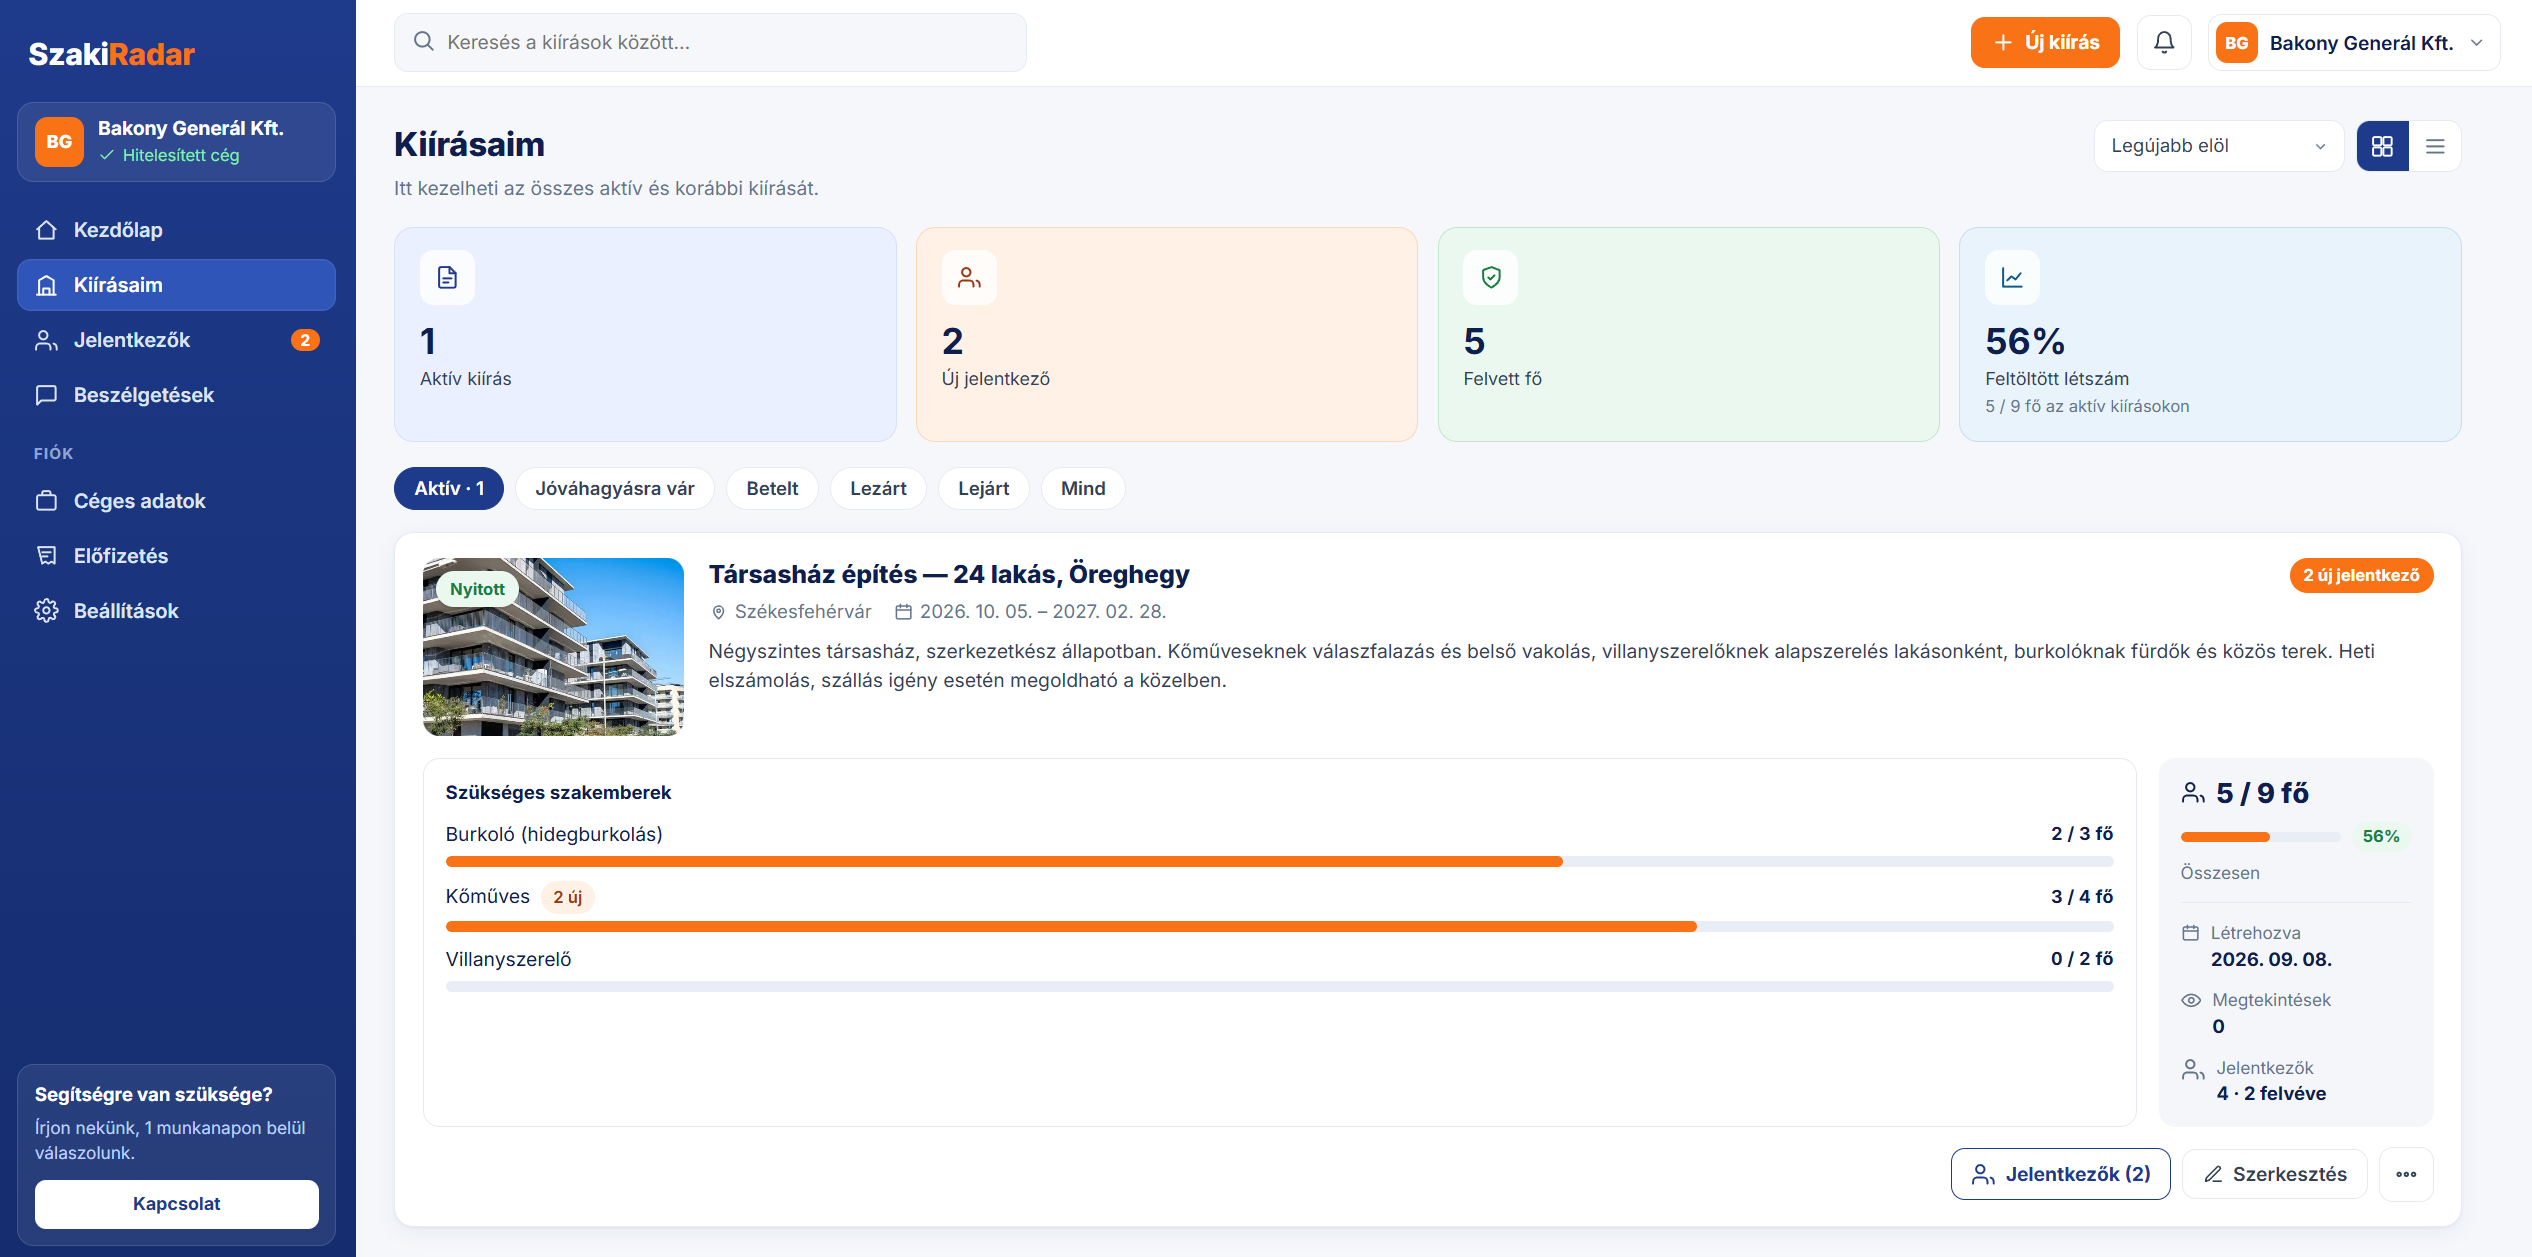The image size is (2532, 1257).
Task: Click the Szerkesztés button
Action: click(2275, 1174)
